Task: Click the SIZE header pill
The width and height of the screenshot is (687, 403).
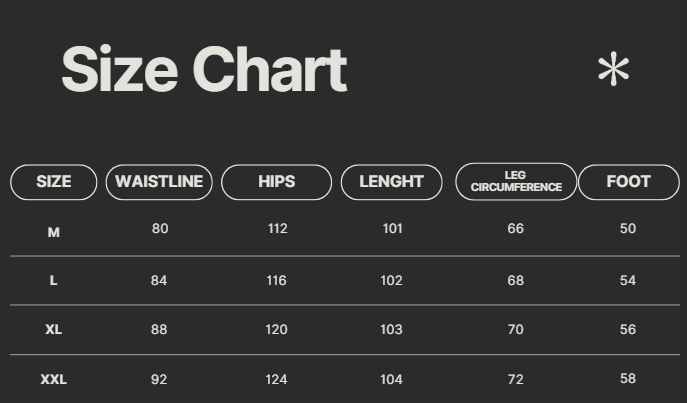Action: coord(54,182)
